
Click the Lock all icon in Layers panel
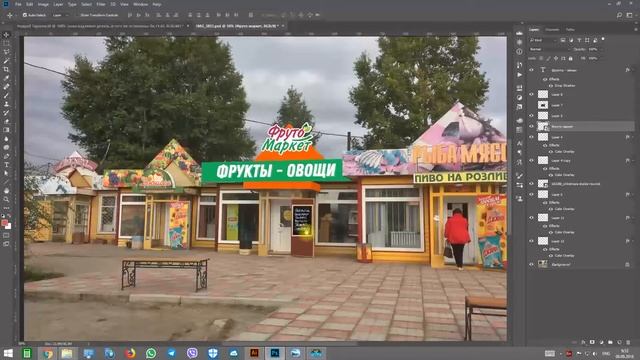tap(571, 58)
